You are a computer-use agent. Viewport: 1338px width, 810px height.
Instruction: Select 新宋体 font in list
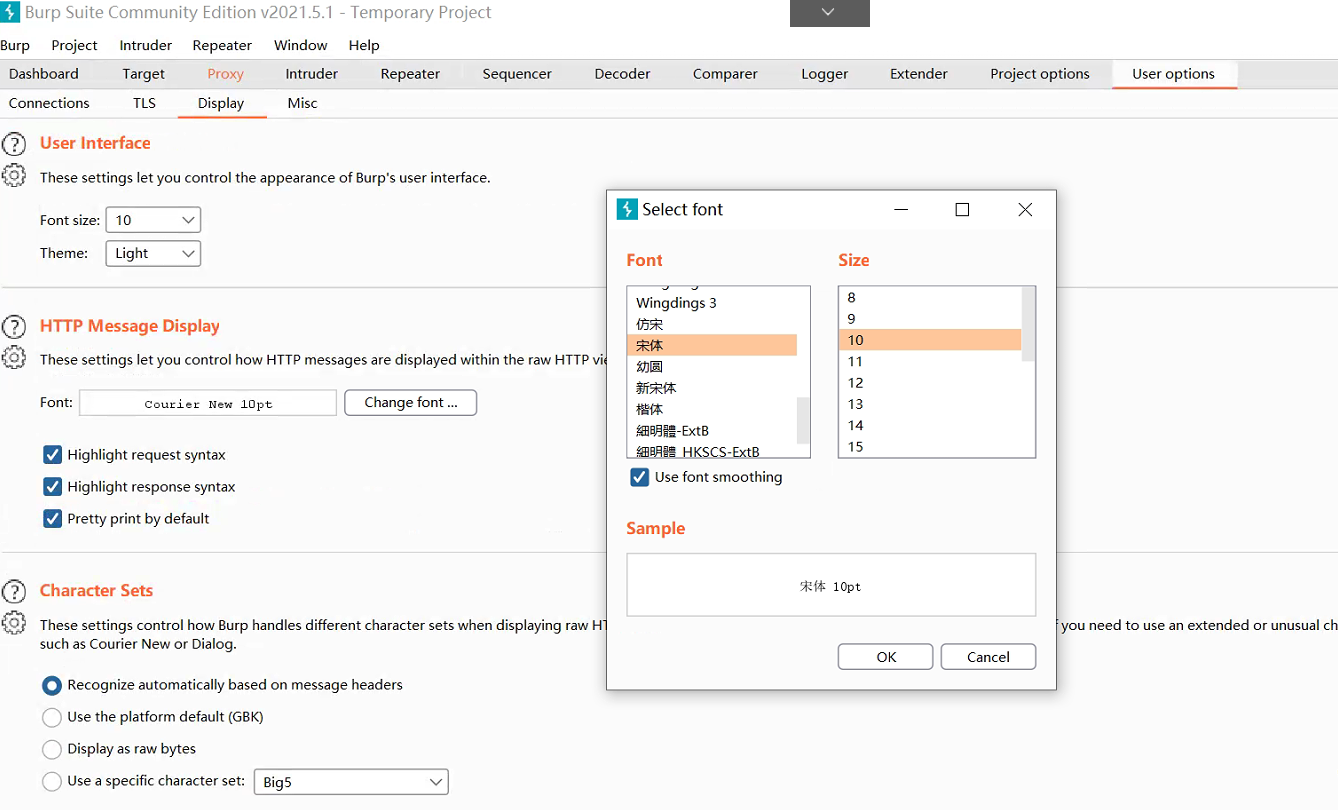click(712, 388)
